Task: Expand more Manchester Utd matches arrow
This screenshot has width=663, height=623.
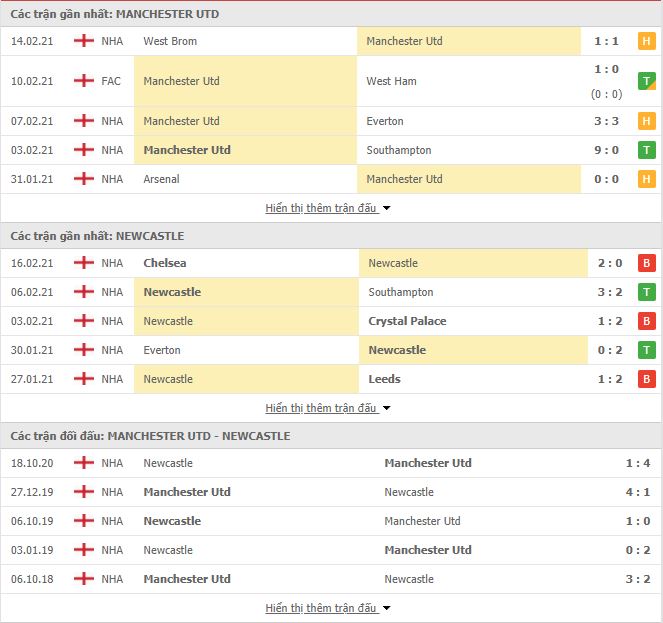Action: point(386,209)
